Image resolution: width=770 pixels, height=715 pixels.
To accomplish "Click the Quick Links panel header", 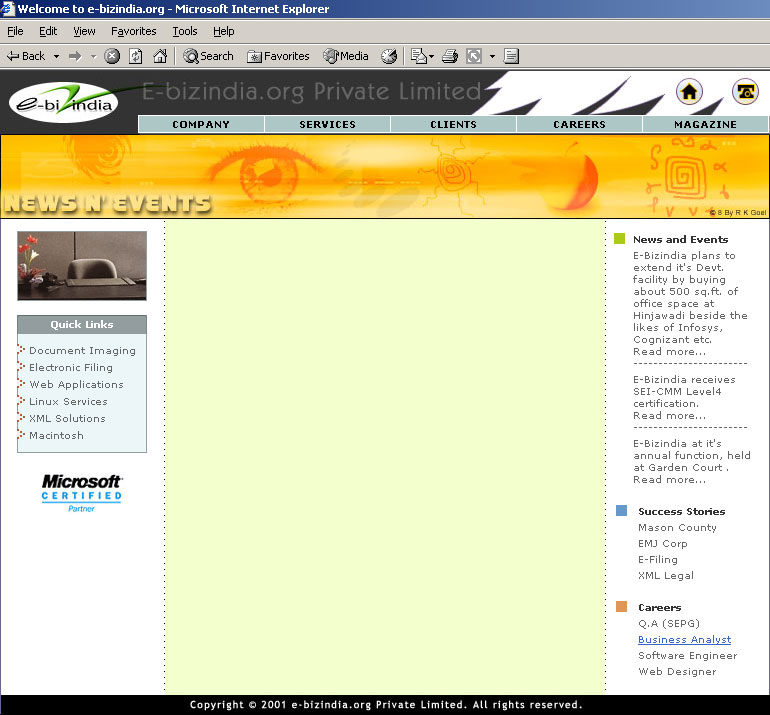I will tap(82, 325).
